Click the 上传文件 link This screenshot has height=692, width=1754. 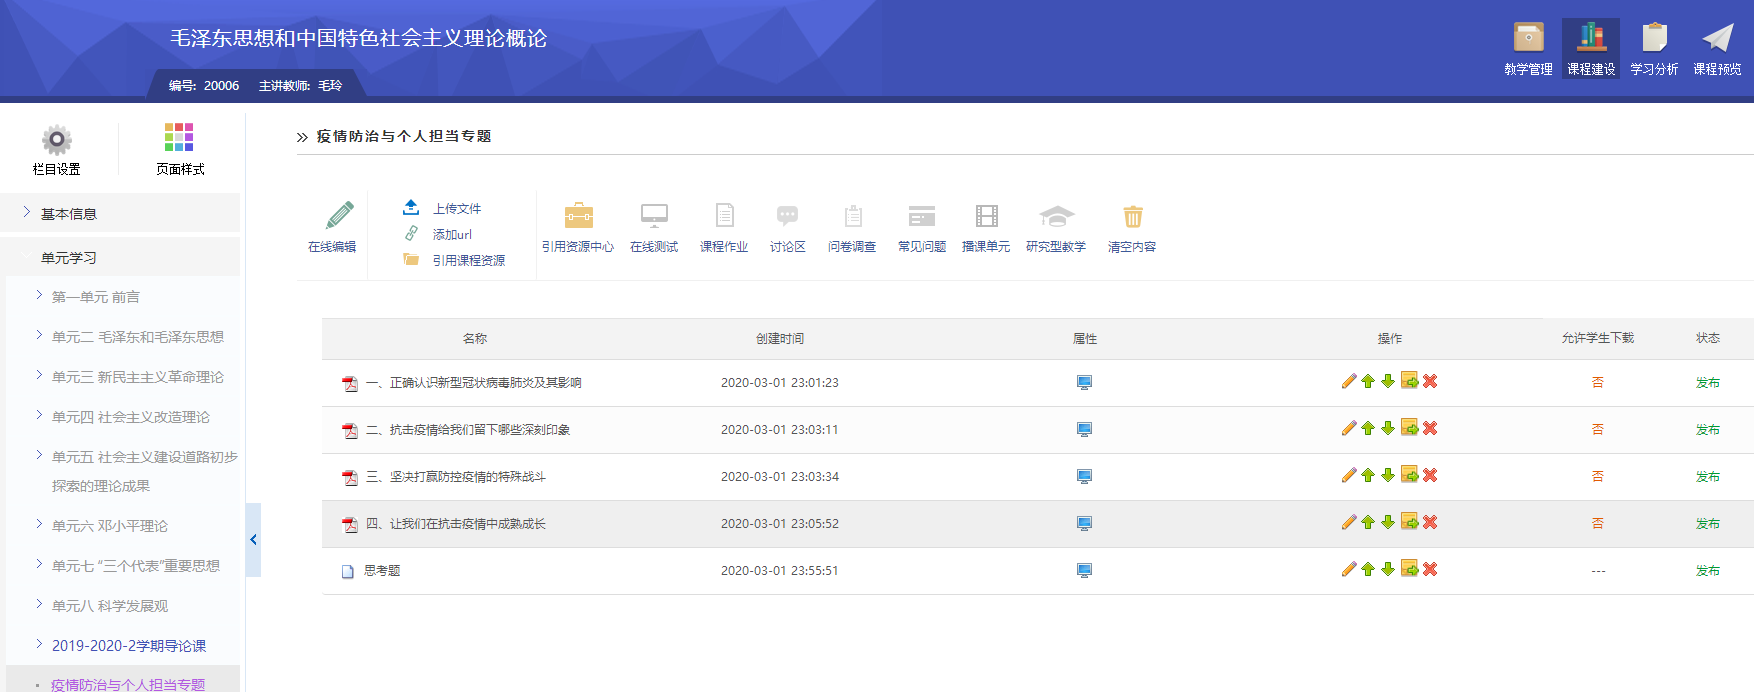pos(457,209)
